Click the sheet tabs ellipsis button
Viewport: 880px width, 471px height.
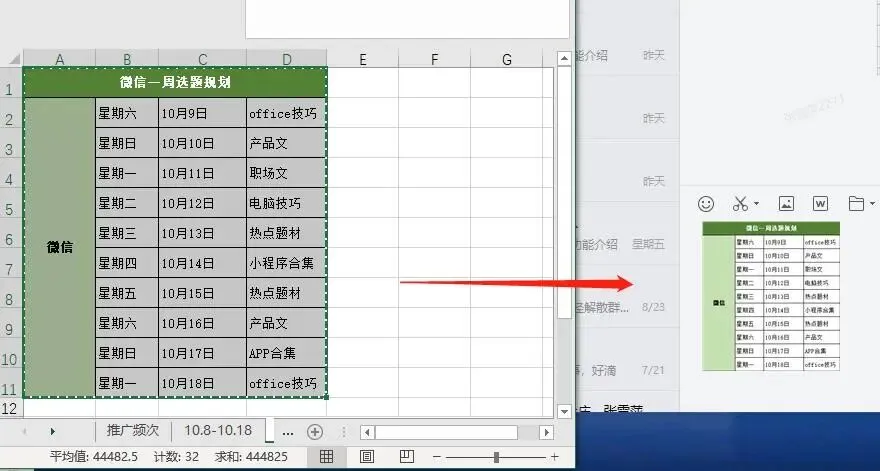click(288, 432)
